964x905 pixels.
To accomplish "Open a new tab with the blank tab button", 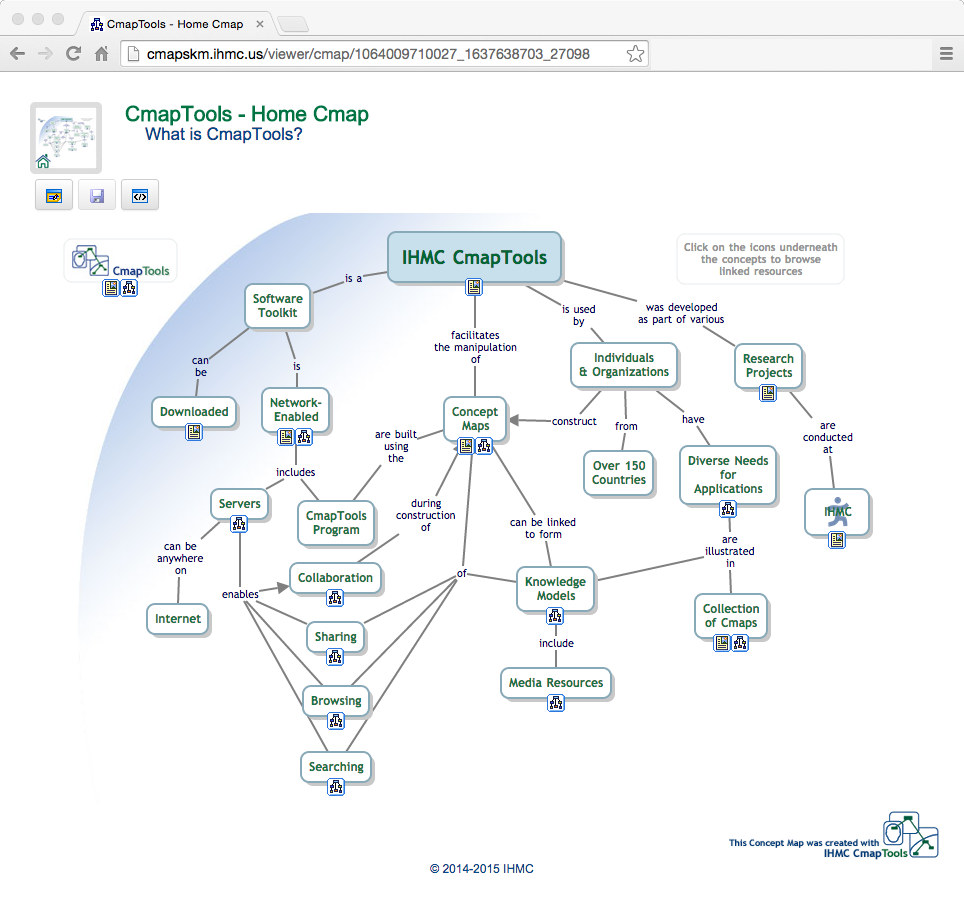I will coord(292,24).
